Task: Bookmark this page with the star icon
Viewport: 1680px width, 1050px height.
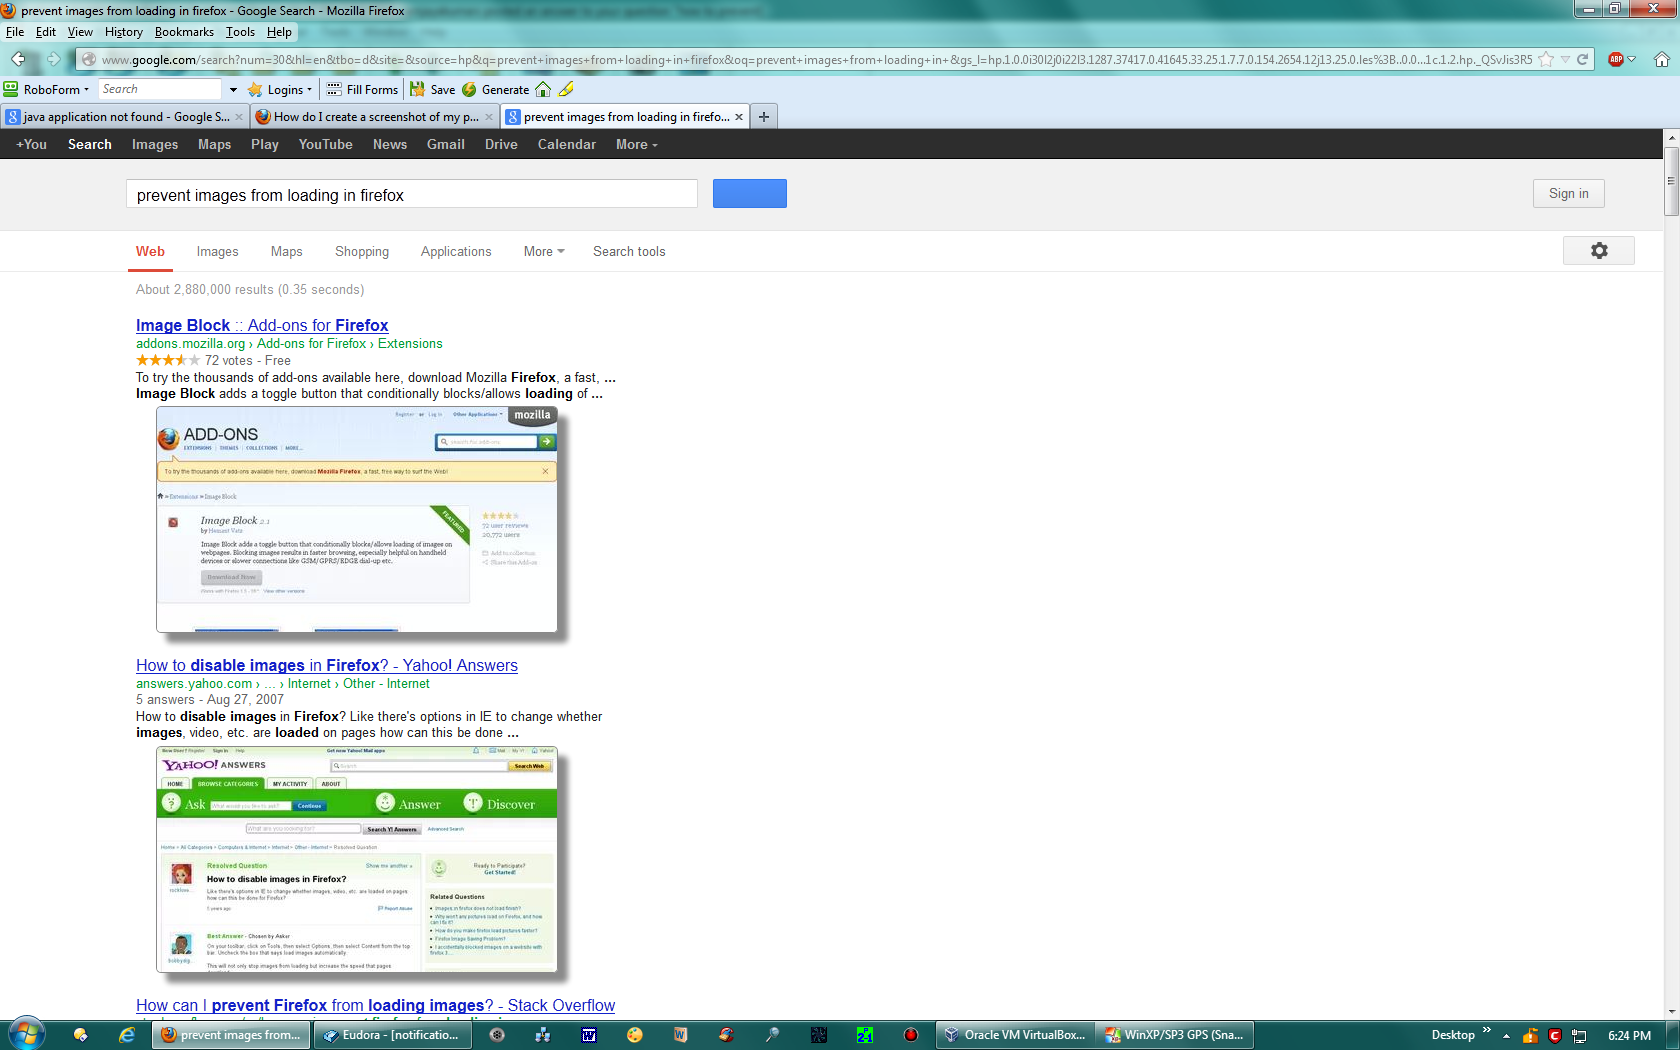Action: click(1546, 60)
